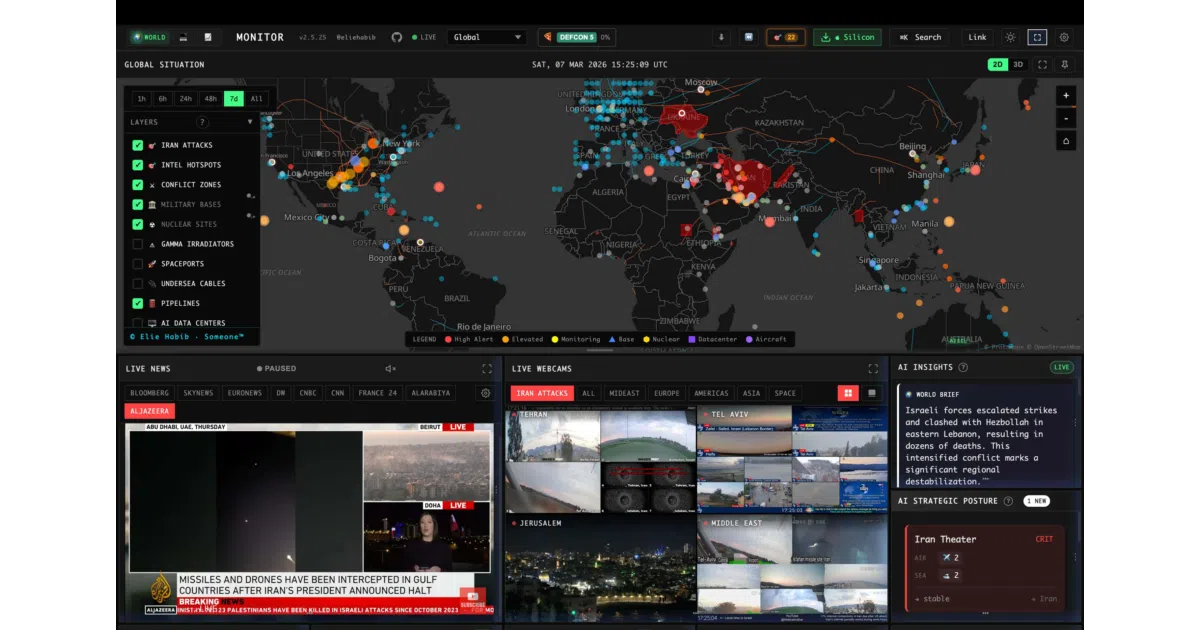Screen dimensions: 1200x630
Task: Click the download arrow icon in header
Action: point(721,37)
